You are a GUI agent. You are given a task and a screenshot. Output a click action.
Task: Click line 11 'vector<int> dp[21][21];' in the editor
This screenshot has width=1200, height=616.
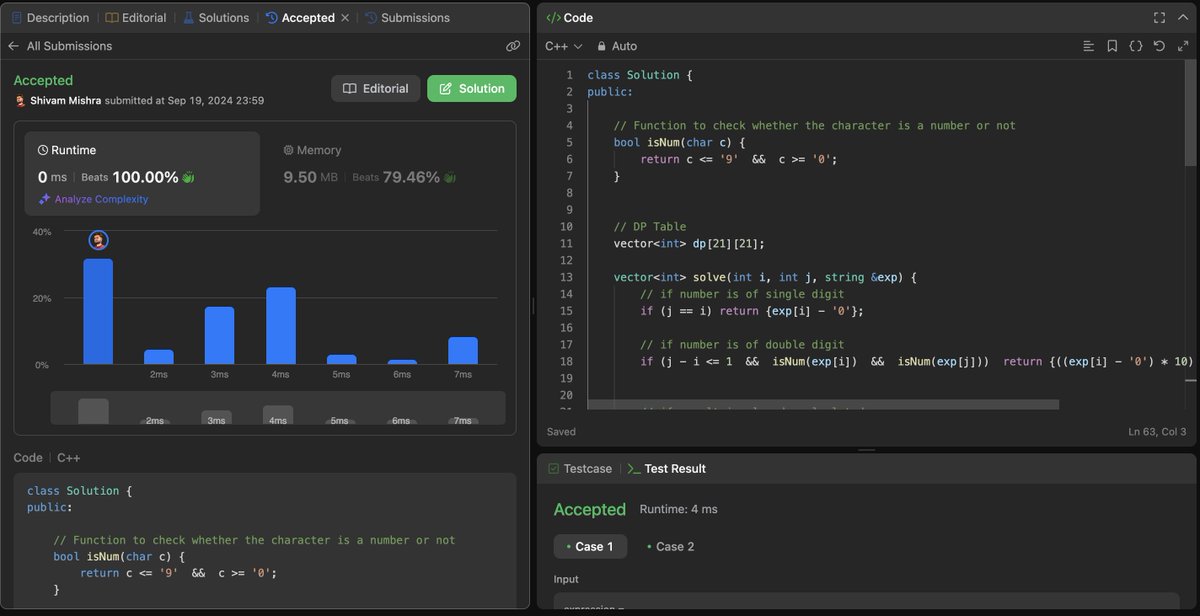690,244
